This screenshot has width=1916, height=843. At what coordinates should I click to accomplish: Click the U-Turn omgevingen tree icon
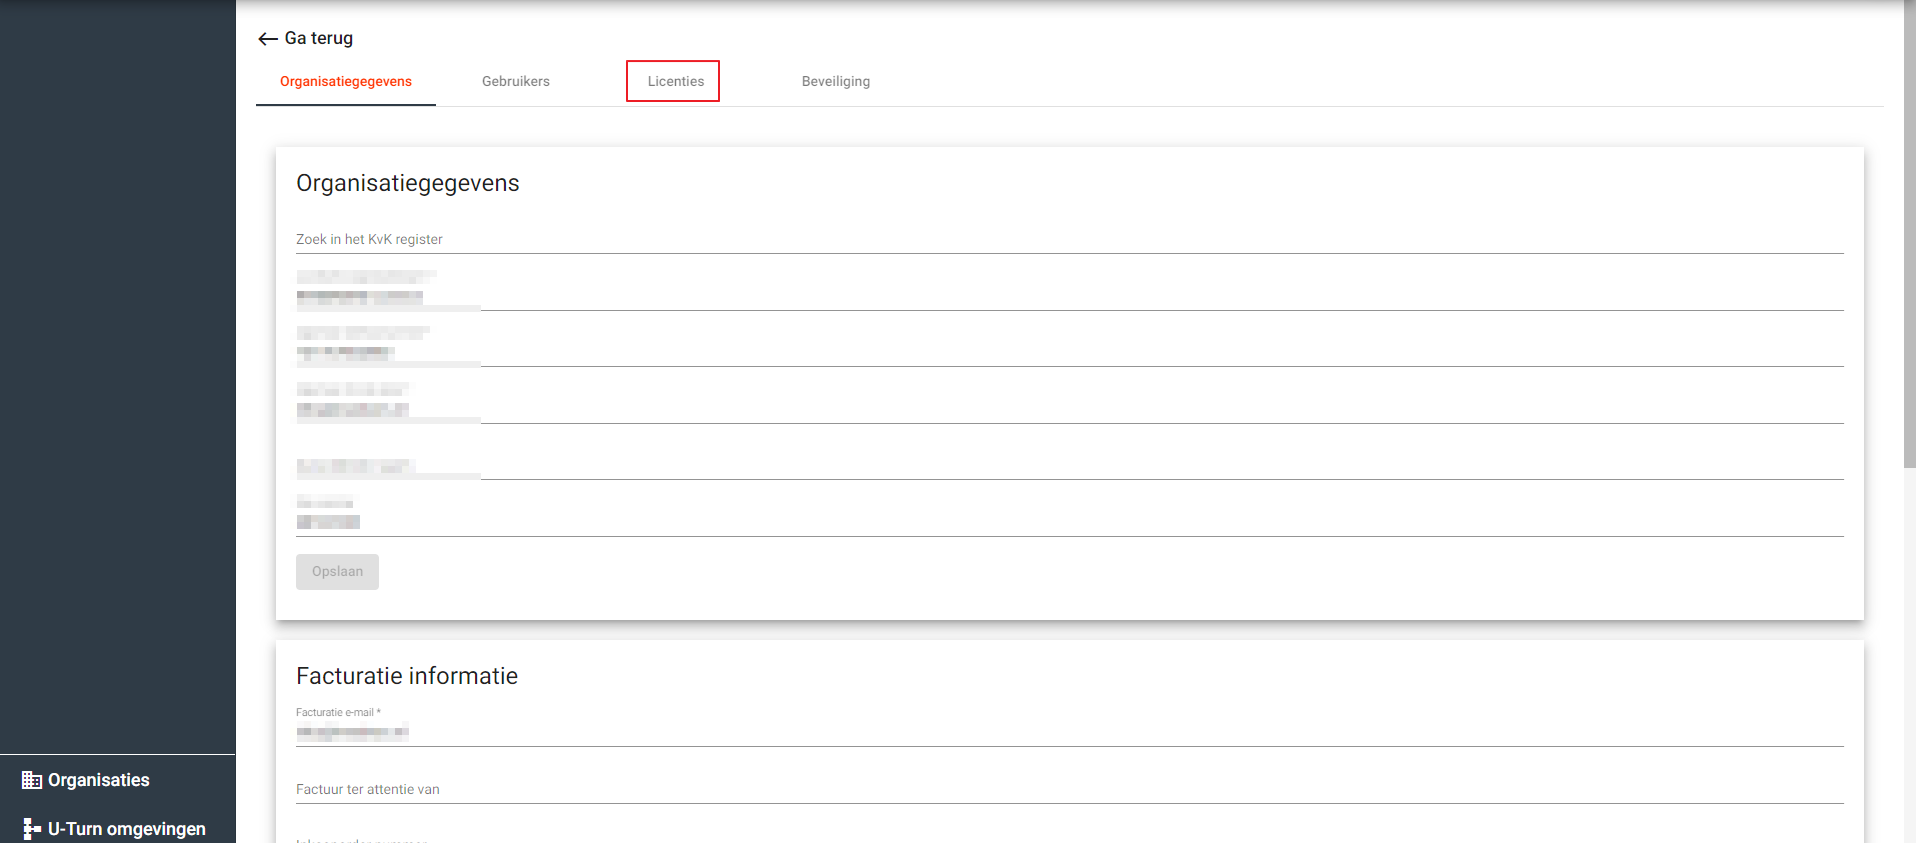(x=32, y=829)
